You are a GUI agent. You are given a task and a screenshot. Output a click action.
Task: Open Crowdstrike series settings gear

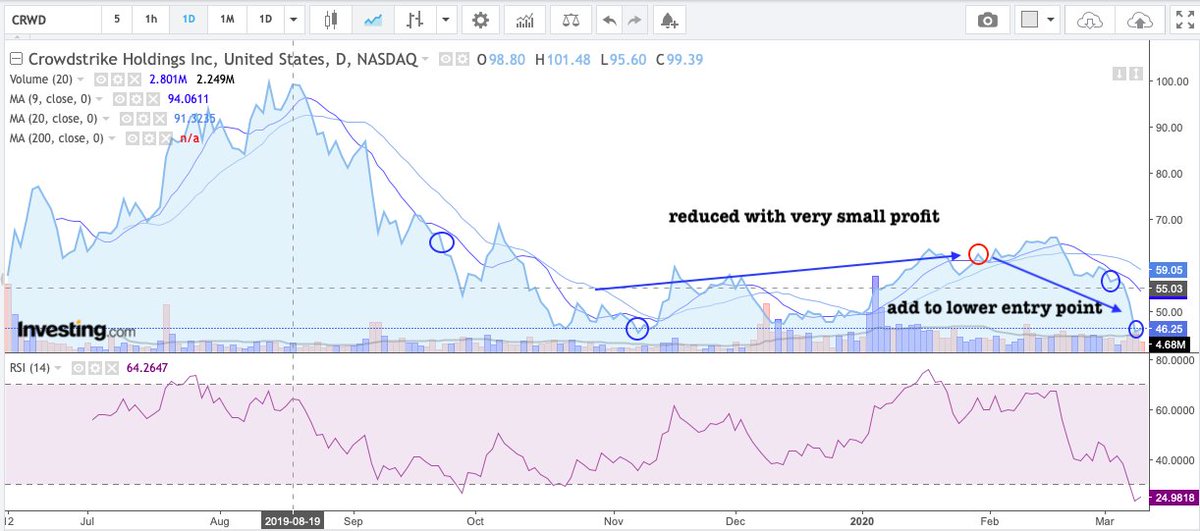pyautogui.click(x=461, y=60)
